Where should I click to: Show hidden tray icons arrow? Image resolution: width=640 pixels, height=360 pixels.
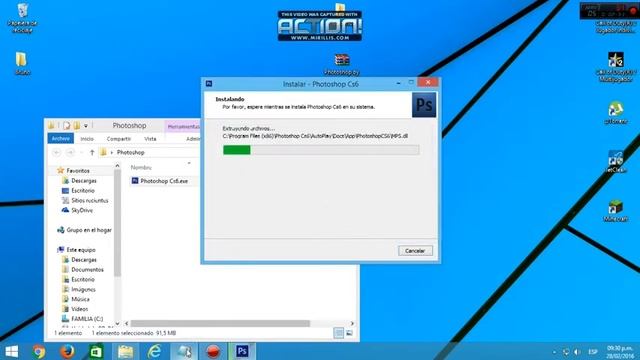pyautogui.click(x=554, y=352)
